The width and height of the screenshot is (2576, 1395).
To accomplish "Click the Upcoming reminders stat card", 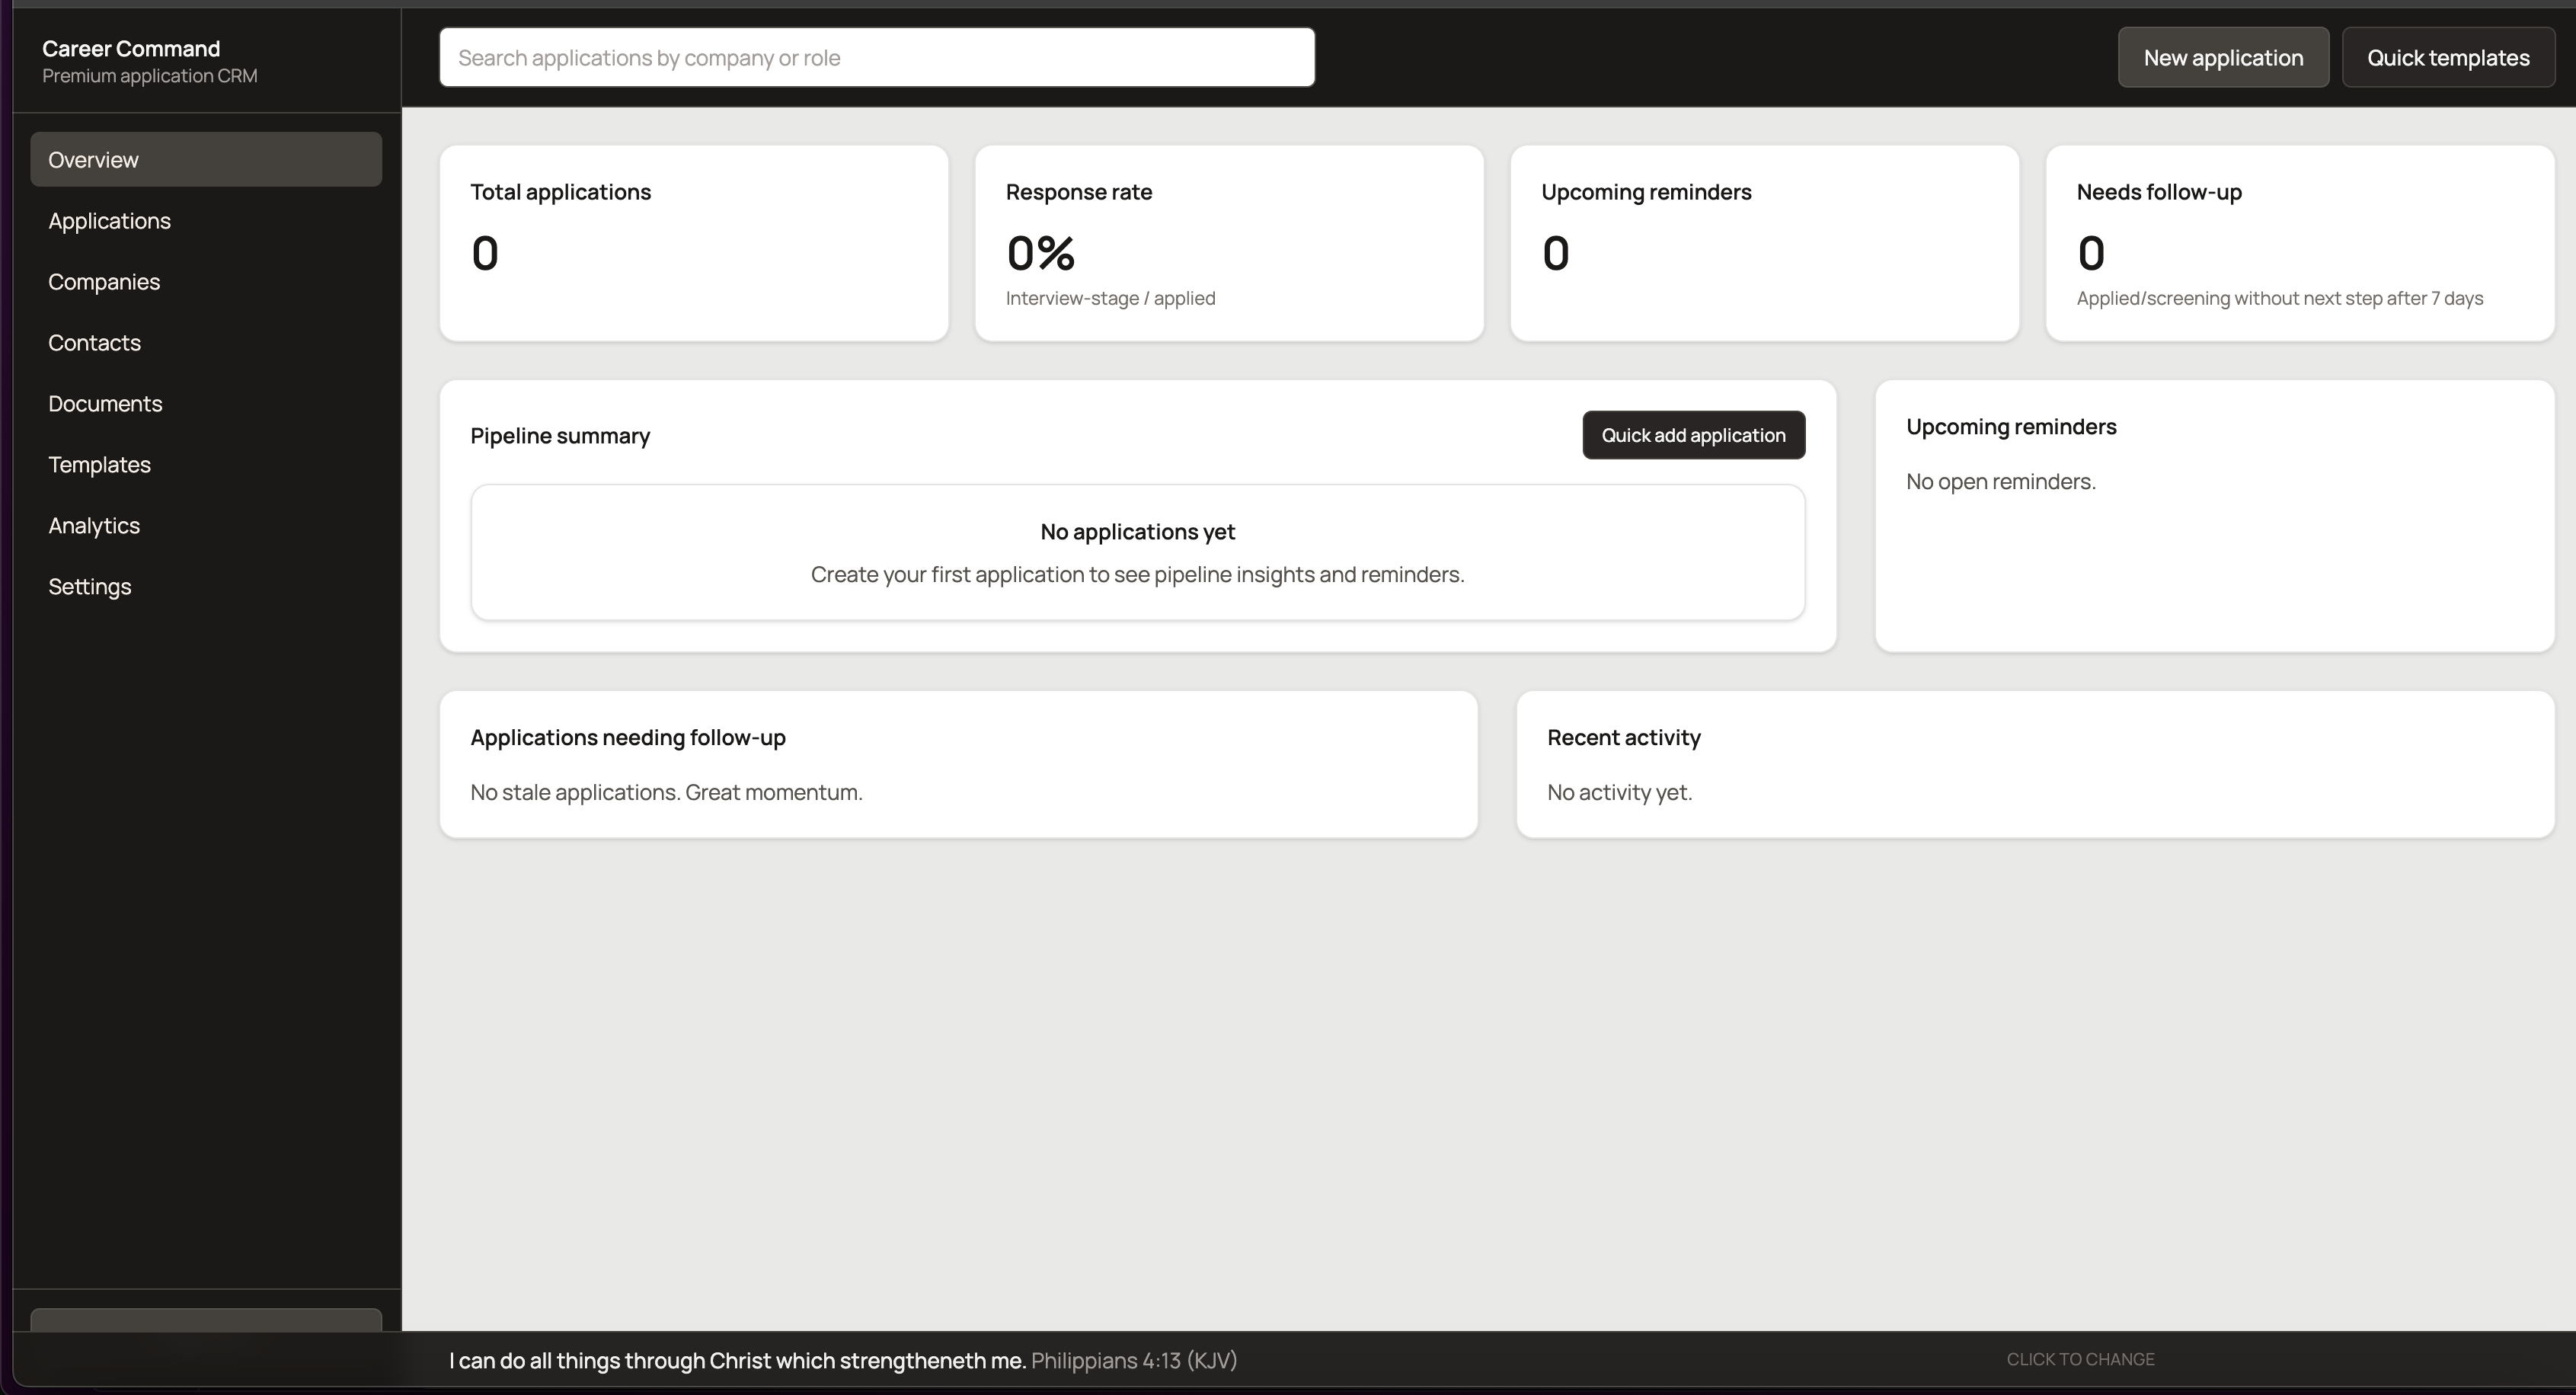I will (x=1764, y=243).
